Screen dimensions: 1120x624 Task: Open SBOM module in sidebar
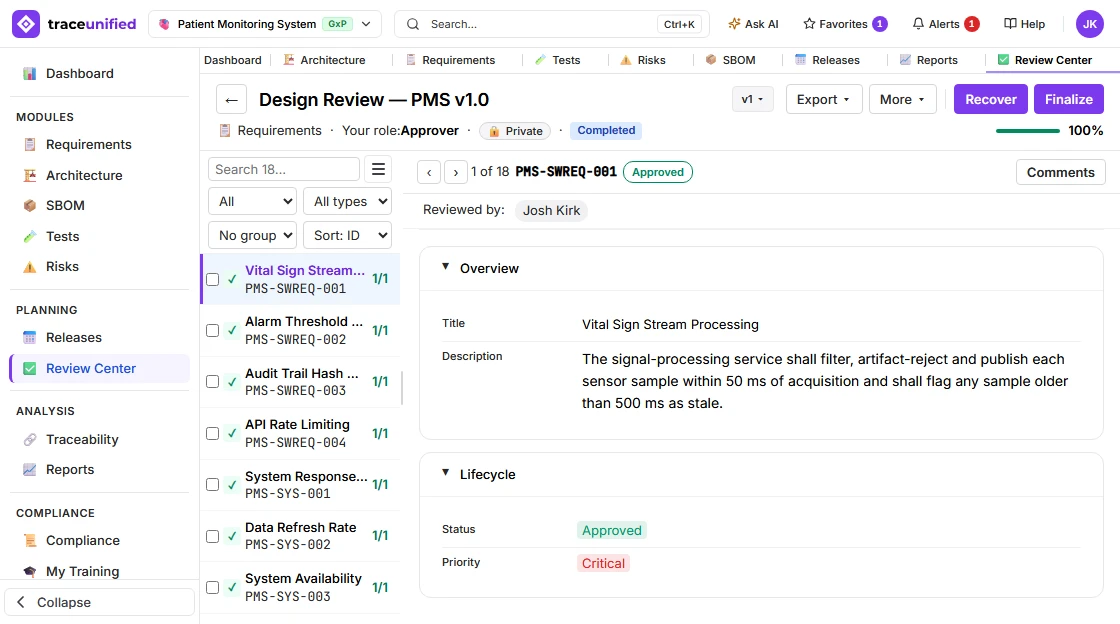(x=99, y=206)
